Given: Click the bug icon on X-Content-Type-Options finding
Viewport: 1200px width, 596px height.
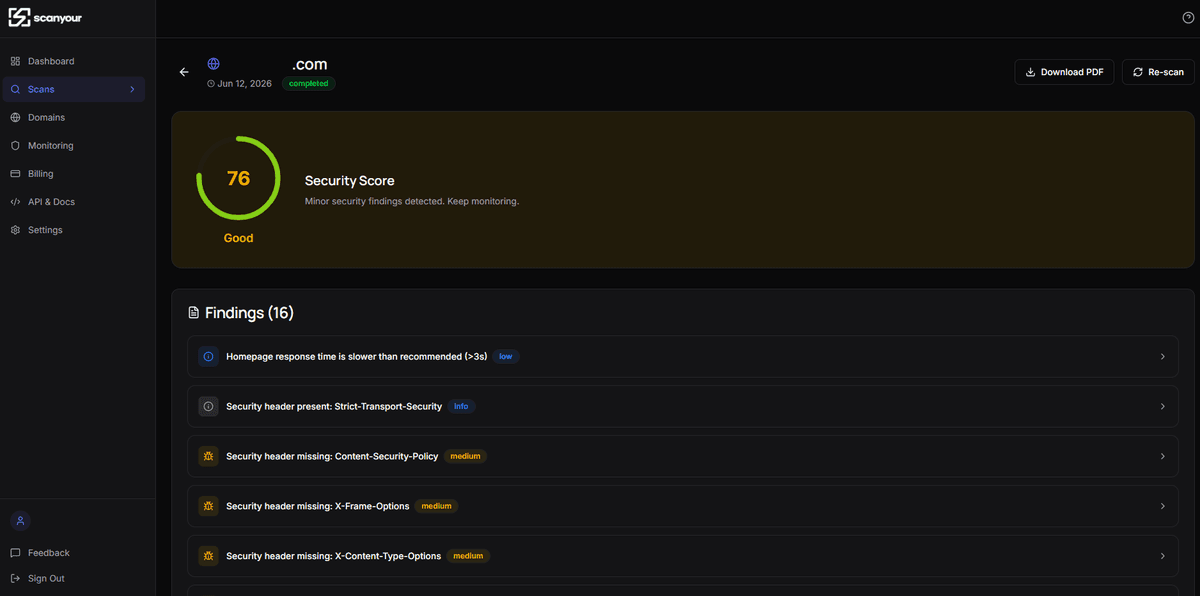Looking at the screenshot, I should pyautogui.click(x=208, y=556).
